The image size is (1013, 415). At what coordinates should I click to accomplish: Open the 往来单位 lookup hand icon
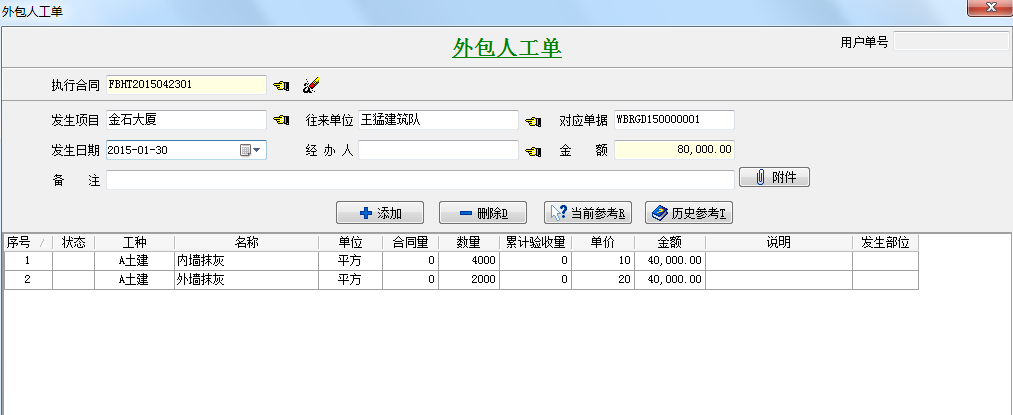533,121
